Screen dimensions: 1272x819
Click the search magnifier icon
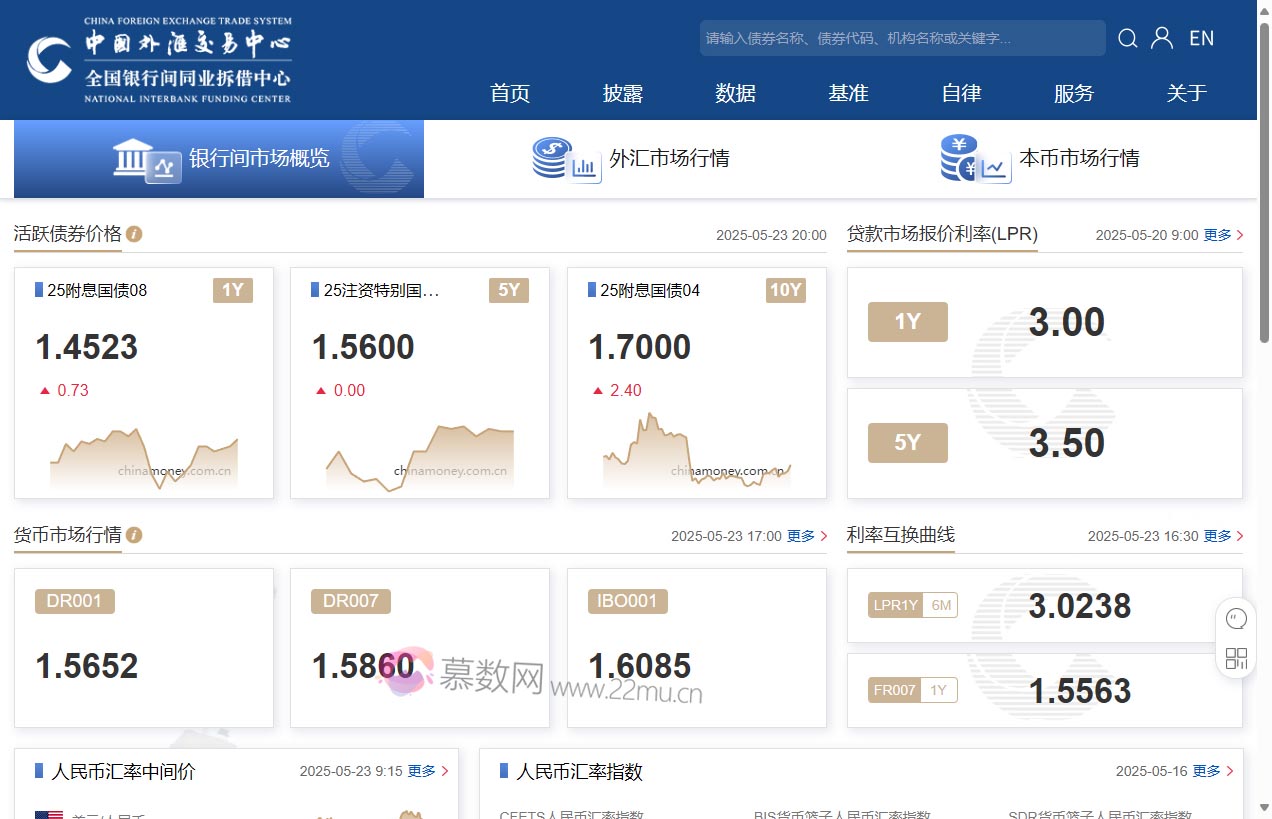coord(1127,38)
